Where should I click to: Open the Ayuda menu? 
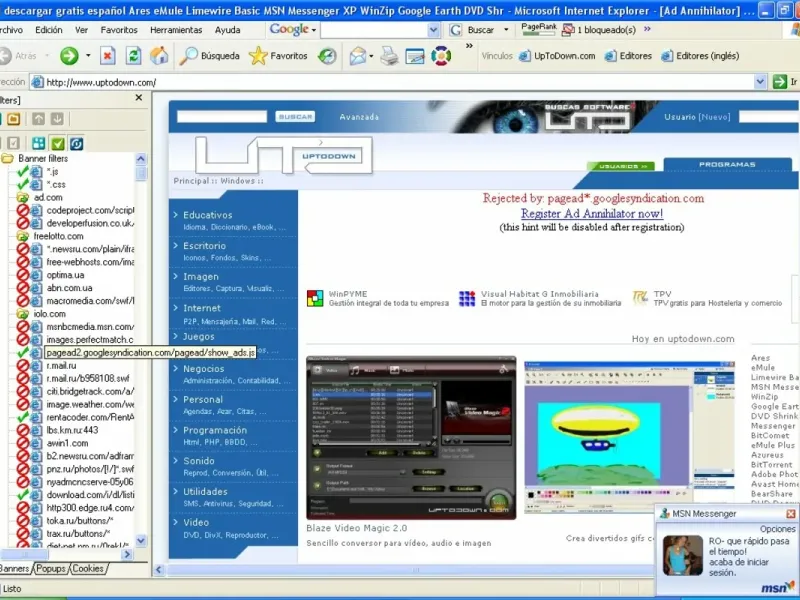tap(228, 30)
